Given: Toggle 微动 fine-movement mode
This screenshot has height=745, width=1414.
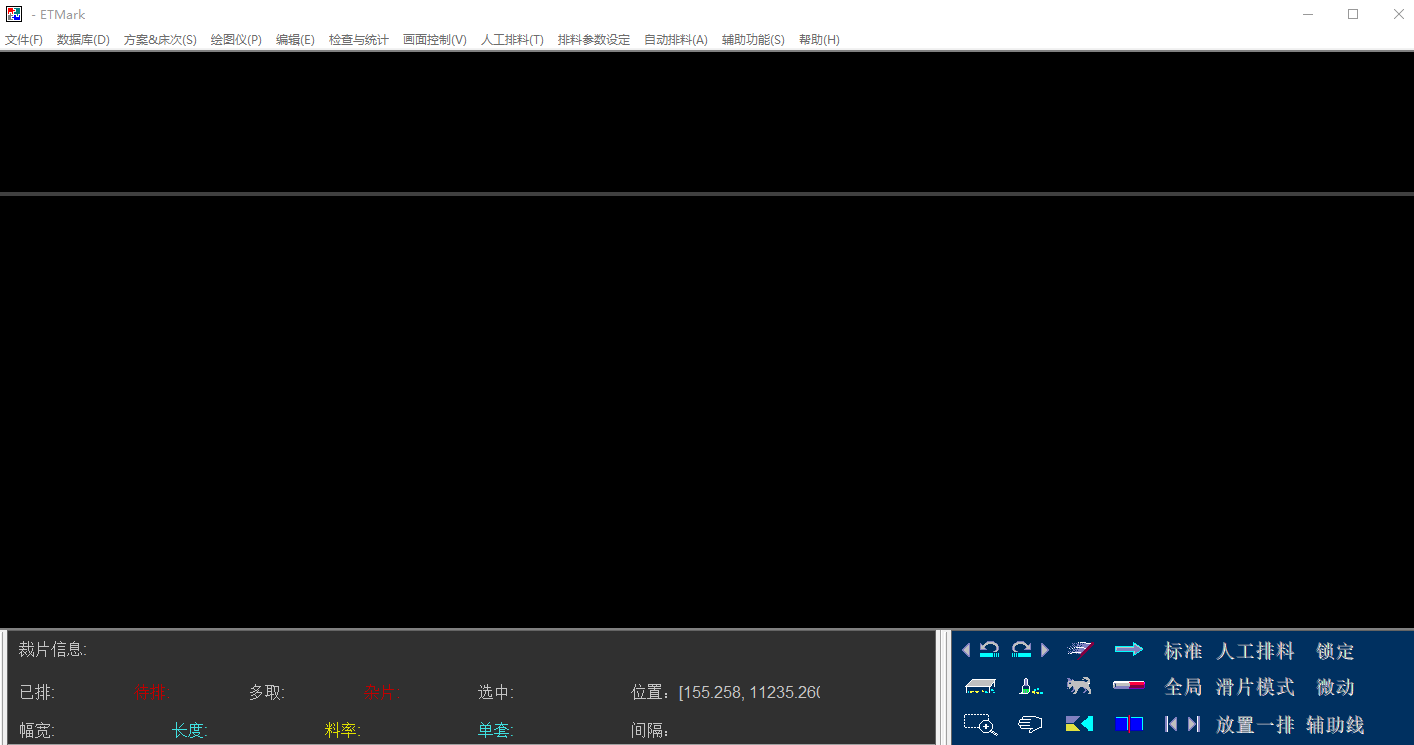Looking at the screenshot, I should 1336,687.
